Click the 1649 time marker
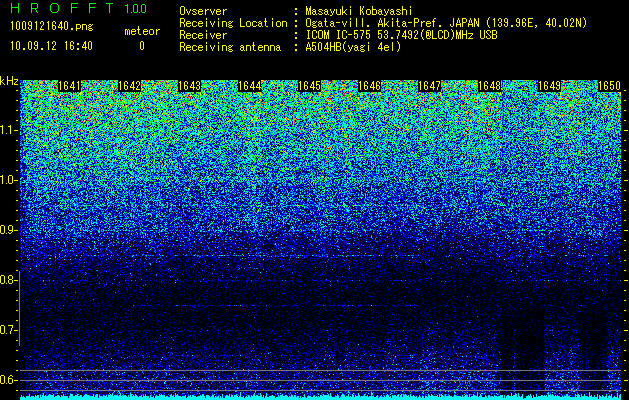Image resolution: width=629 pixels, height=400 pixels. 549,86
